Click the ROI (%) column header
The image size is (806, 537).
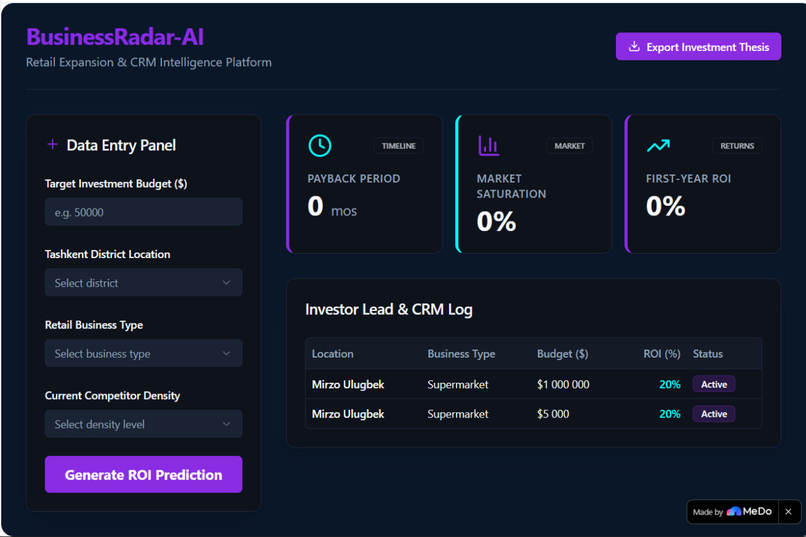tap(662, 354)
